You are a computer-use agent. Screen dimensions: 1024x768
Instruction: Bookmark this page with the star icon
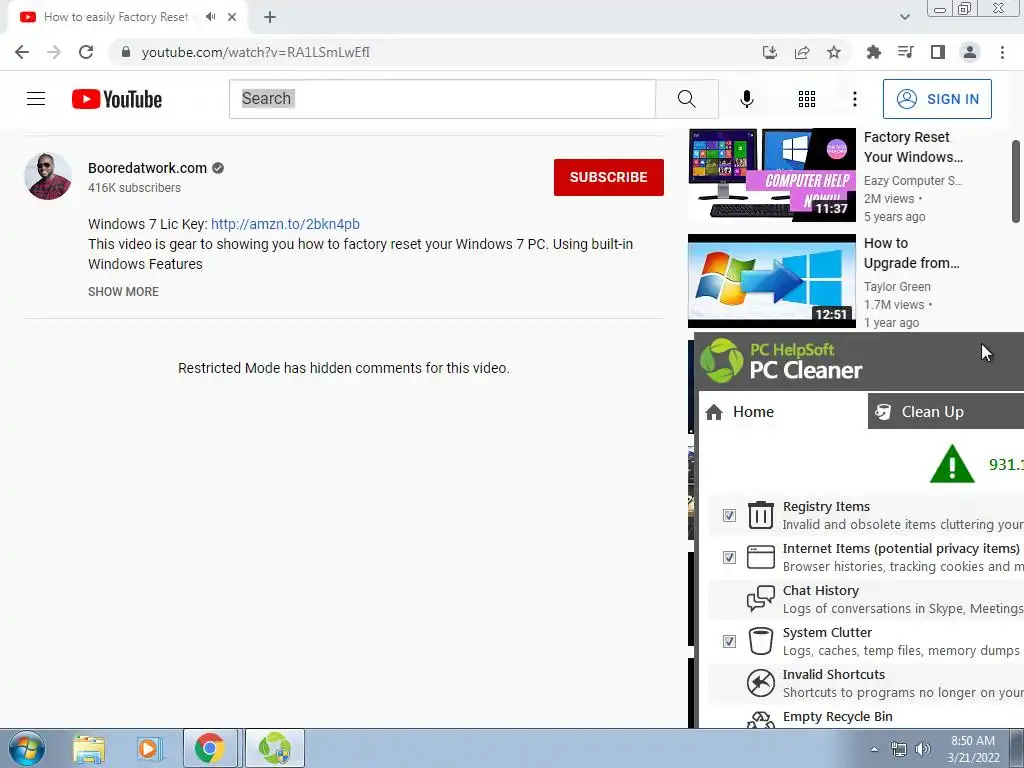tap(834, 52)
